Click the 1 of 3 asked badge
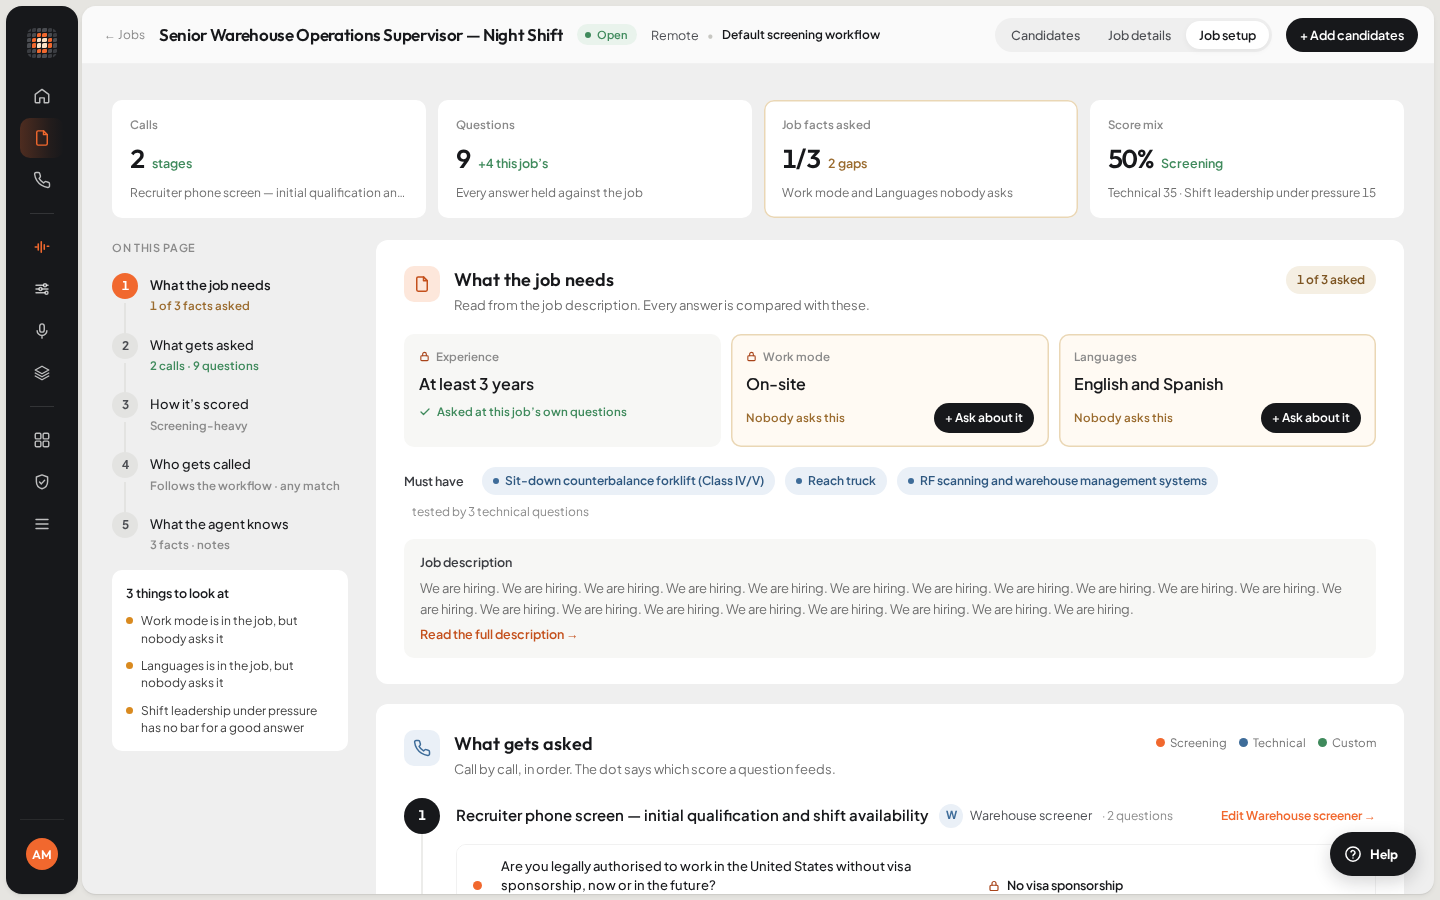The image size is (1440, 900). click(x=1331, y=280)
